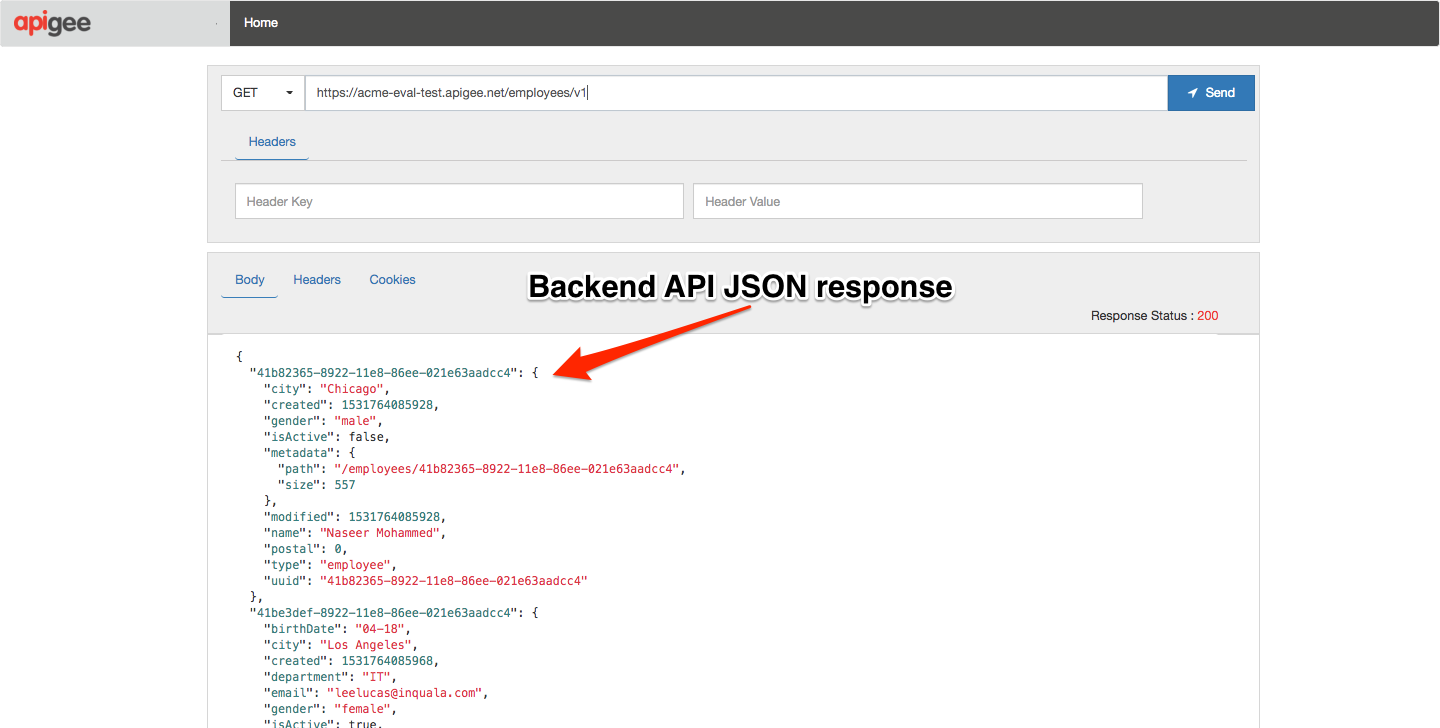Image resolution: width=1440 pixels, height=728 pixels.
Task: Click the paper plane icon on Send
Action: coord(1193,93)
